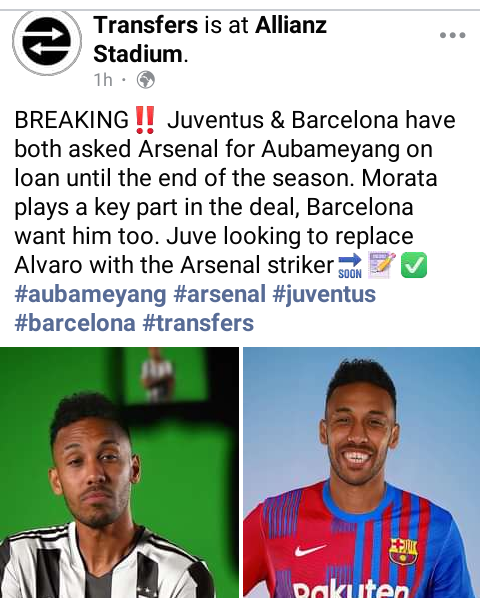
Task: Open the #transfers hashtag
Action: 198,323
